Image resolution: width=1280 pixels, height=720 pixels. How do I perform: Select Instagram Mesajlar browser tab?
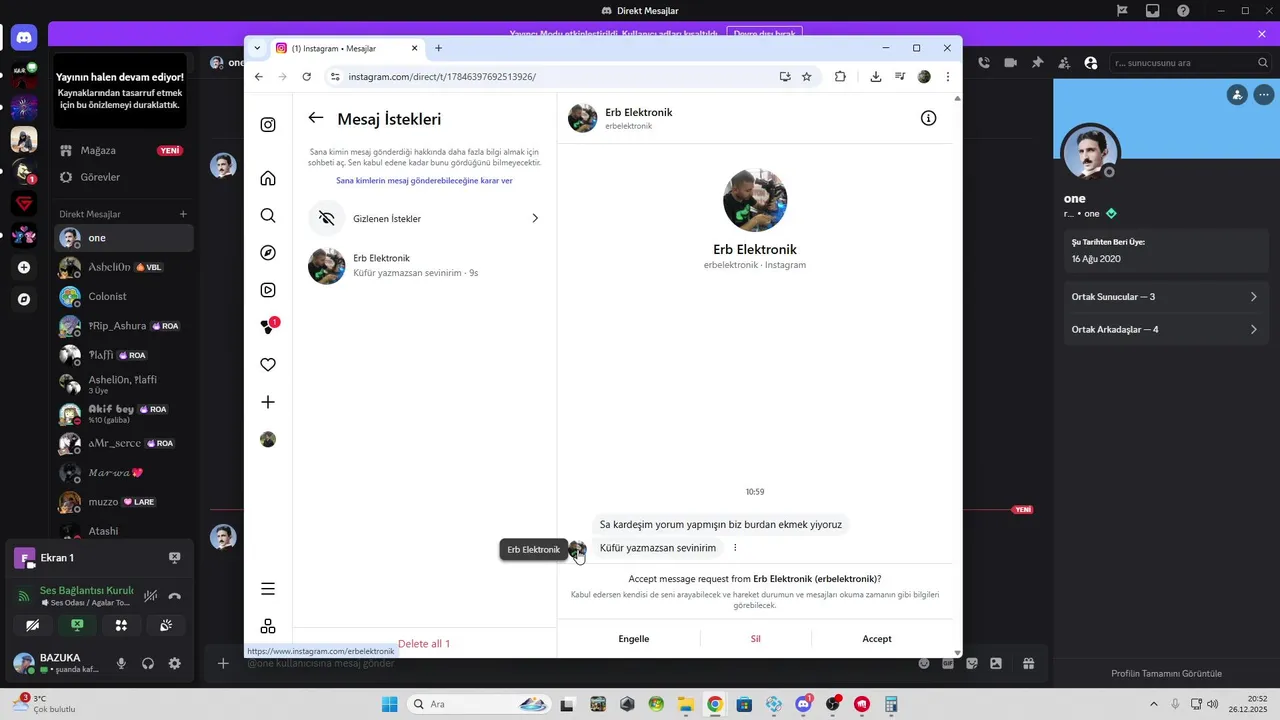pyautogui.click(x=345, y=48)
